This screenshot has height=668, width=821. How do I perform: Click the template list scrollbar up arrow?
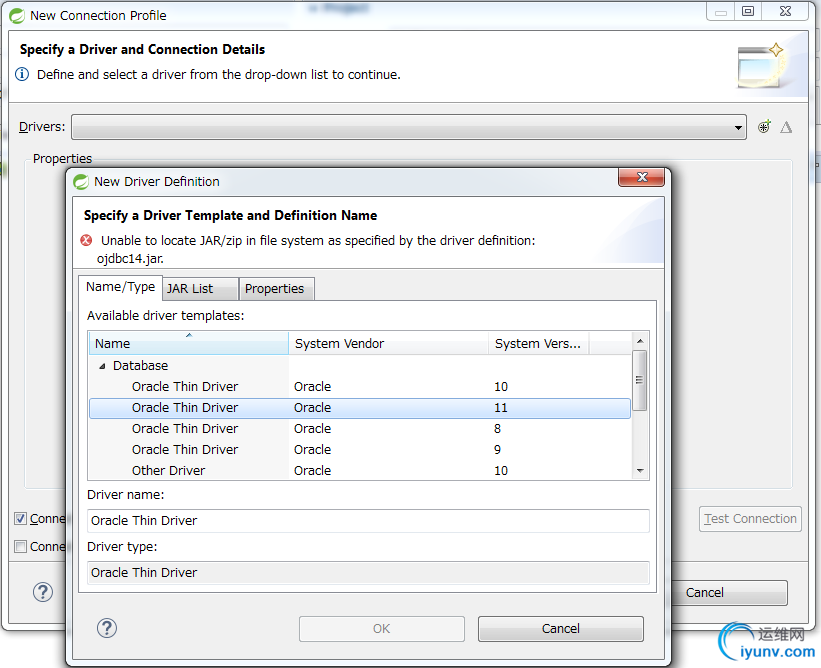point(640,341)
